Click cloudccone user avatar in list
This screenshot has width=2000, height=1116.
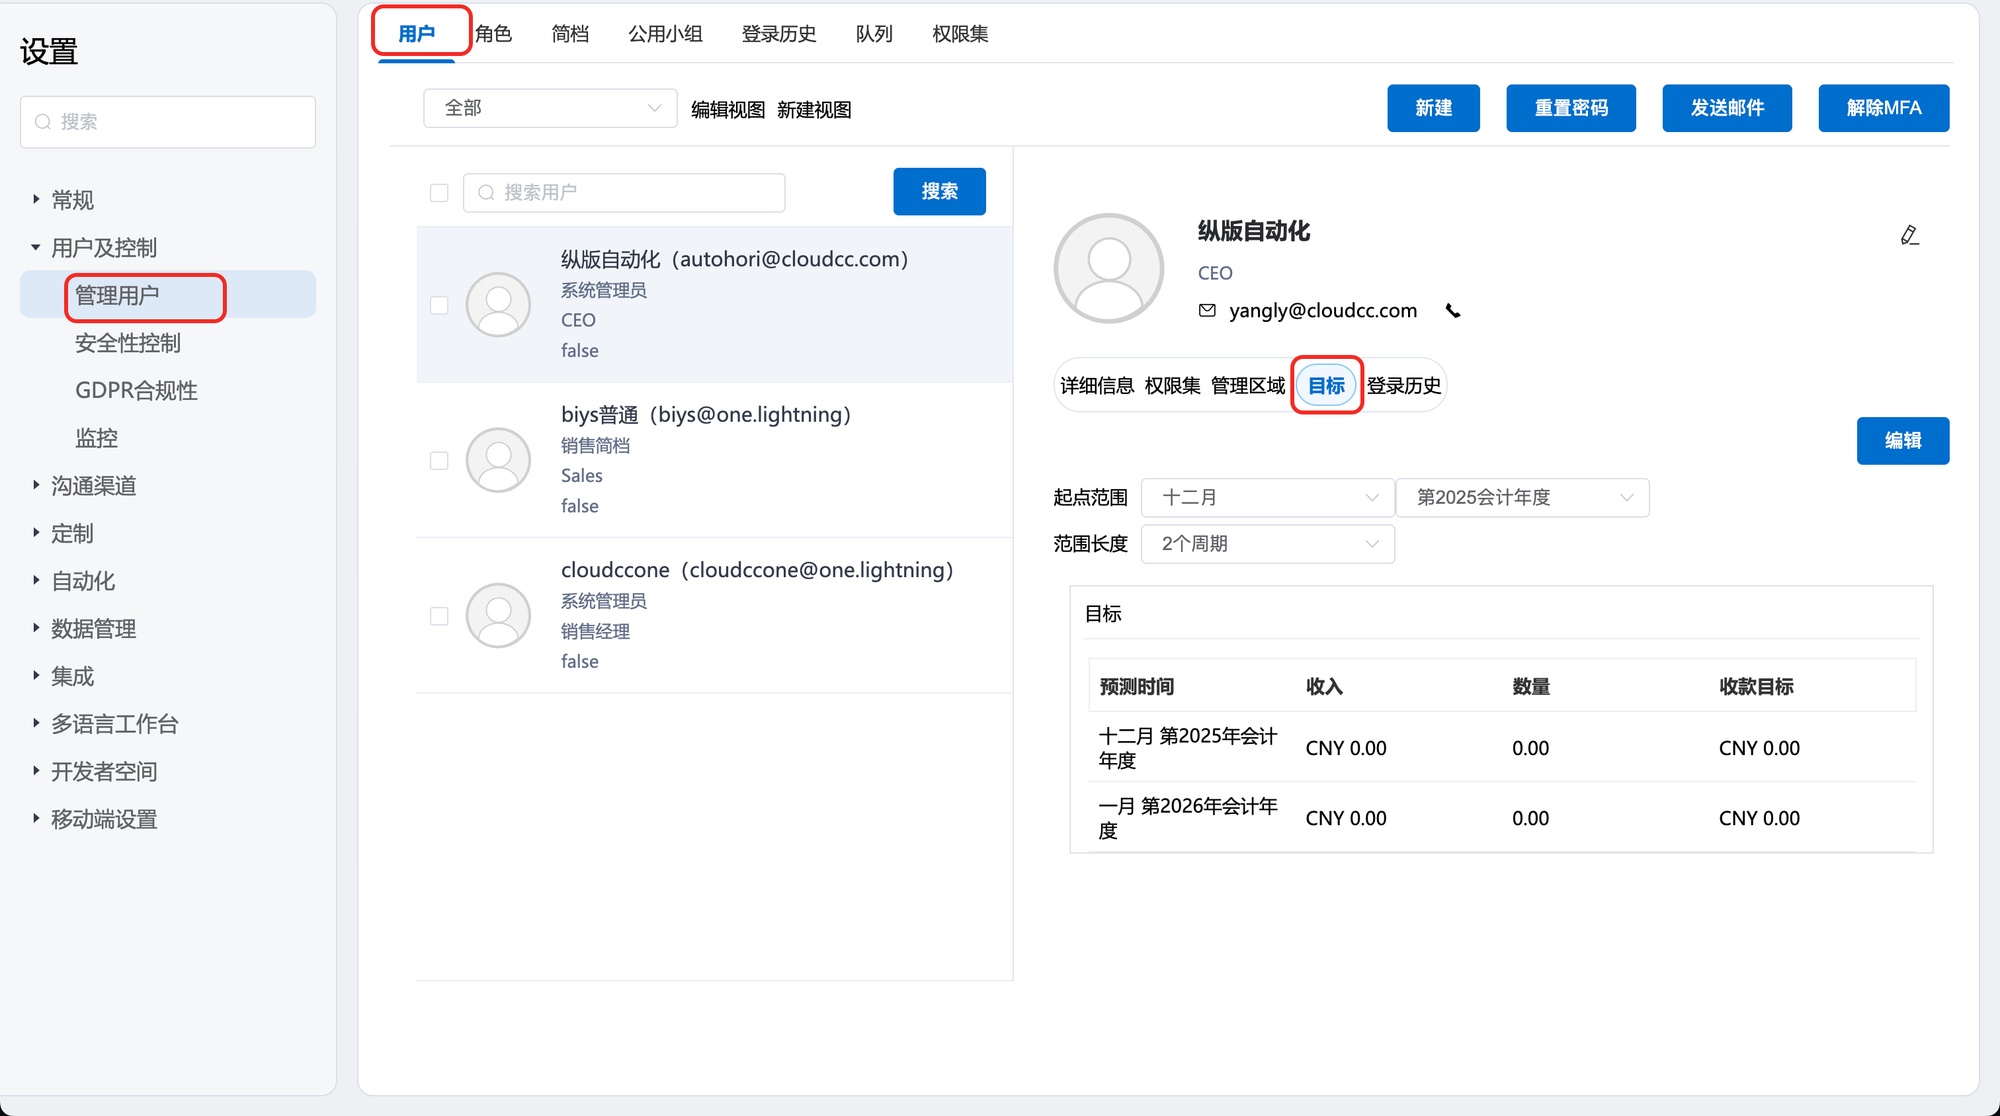tap(498, 615)
